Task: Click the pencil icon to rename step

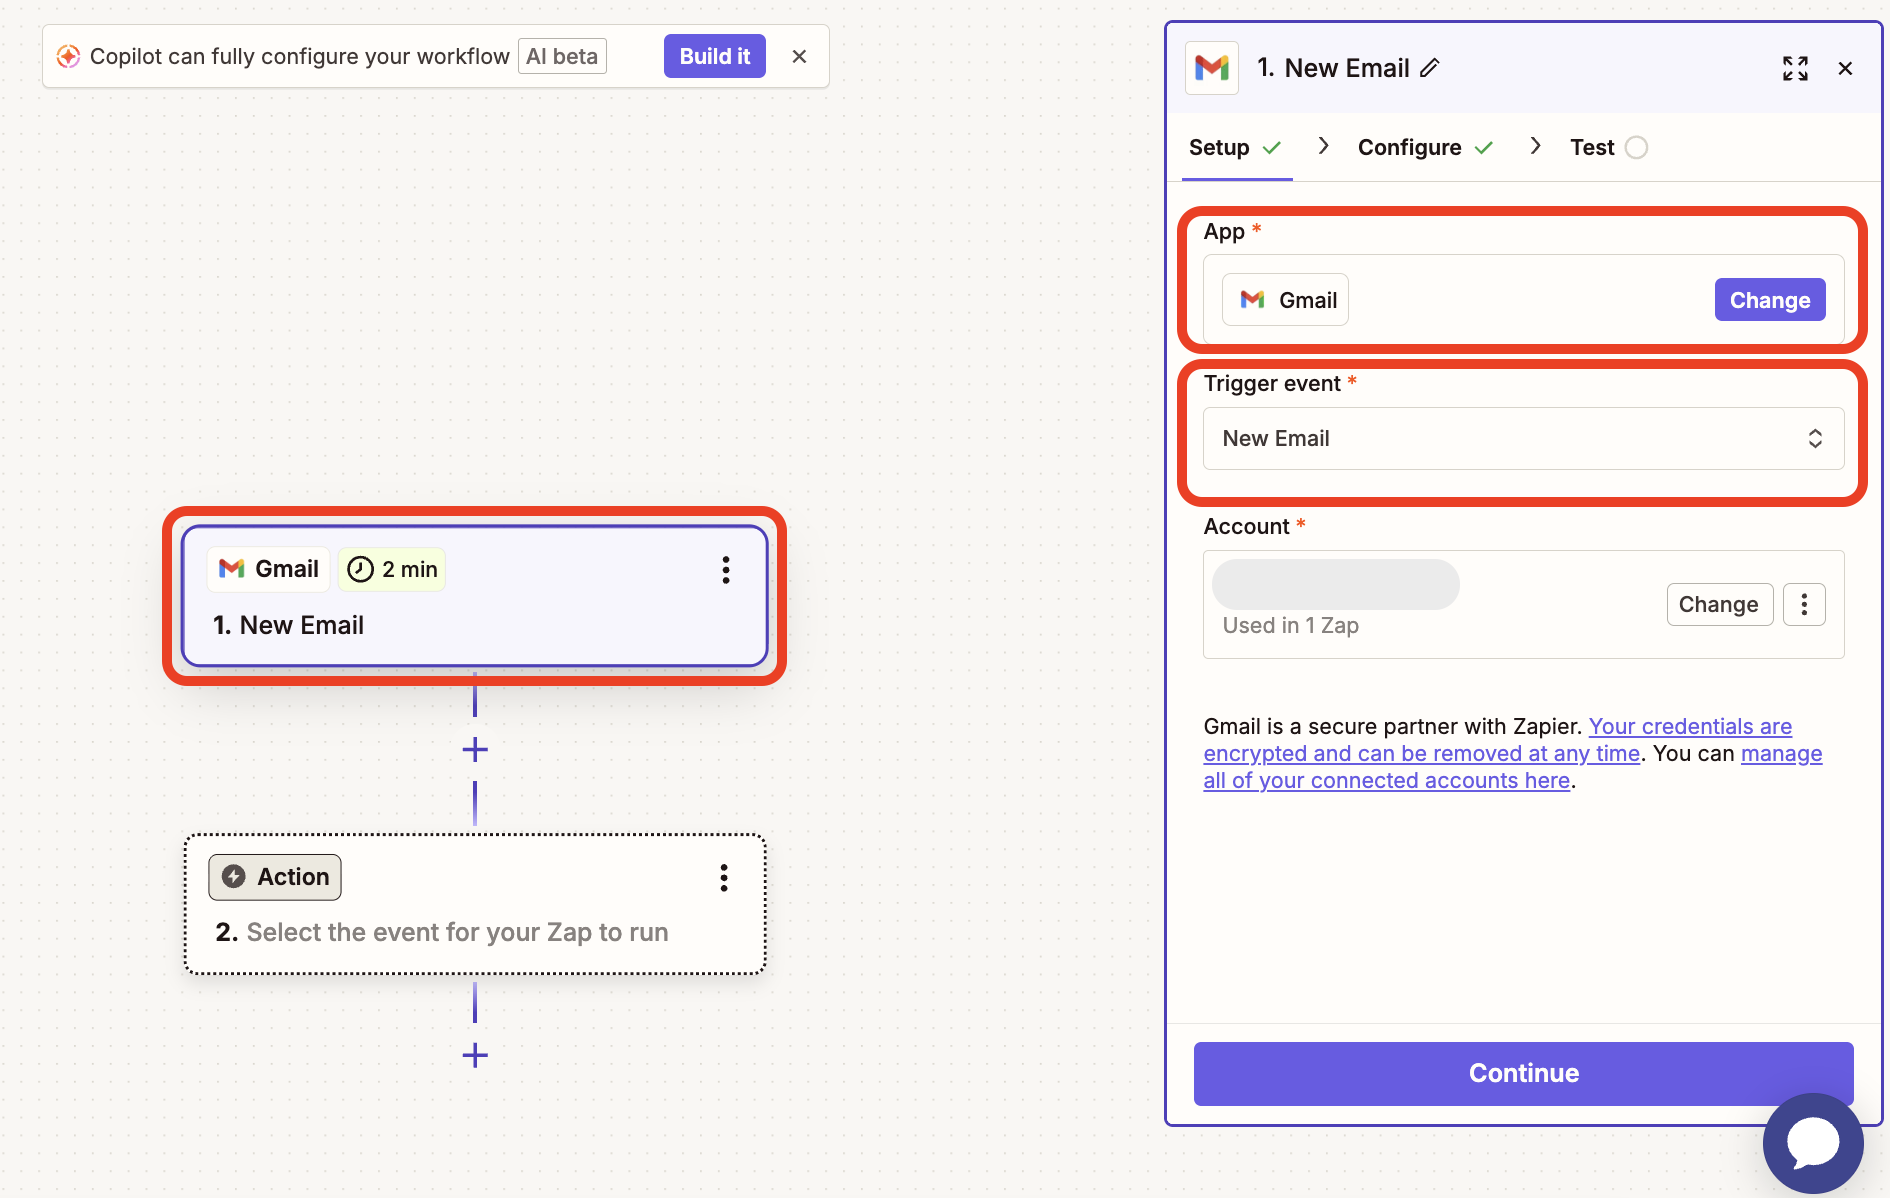Action: tap(1430, 68)
